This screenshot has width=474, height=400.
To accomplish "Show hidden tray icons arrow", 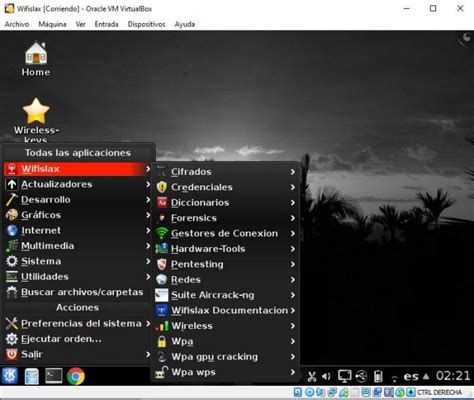I will (x=426, y=377).
